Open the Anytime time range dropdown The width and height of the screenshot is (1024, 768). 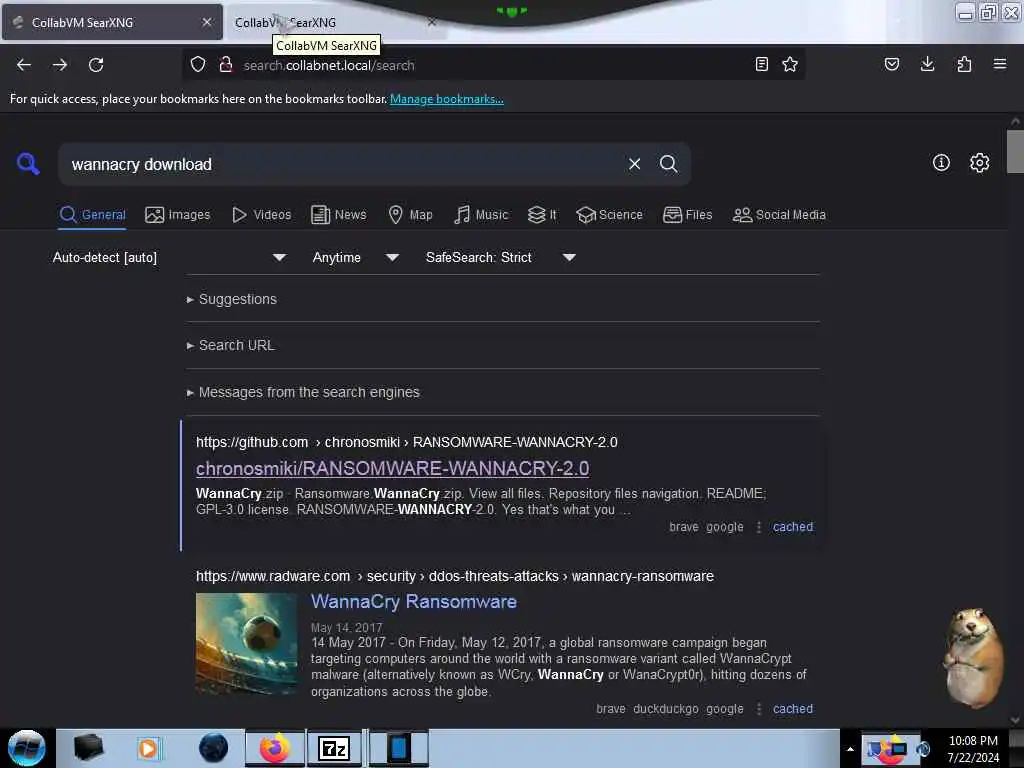coord(355,257)
